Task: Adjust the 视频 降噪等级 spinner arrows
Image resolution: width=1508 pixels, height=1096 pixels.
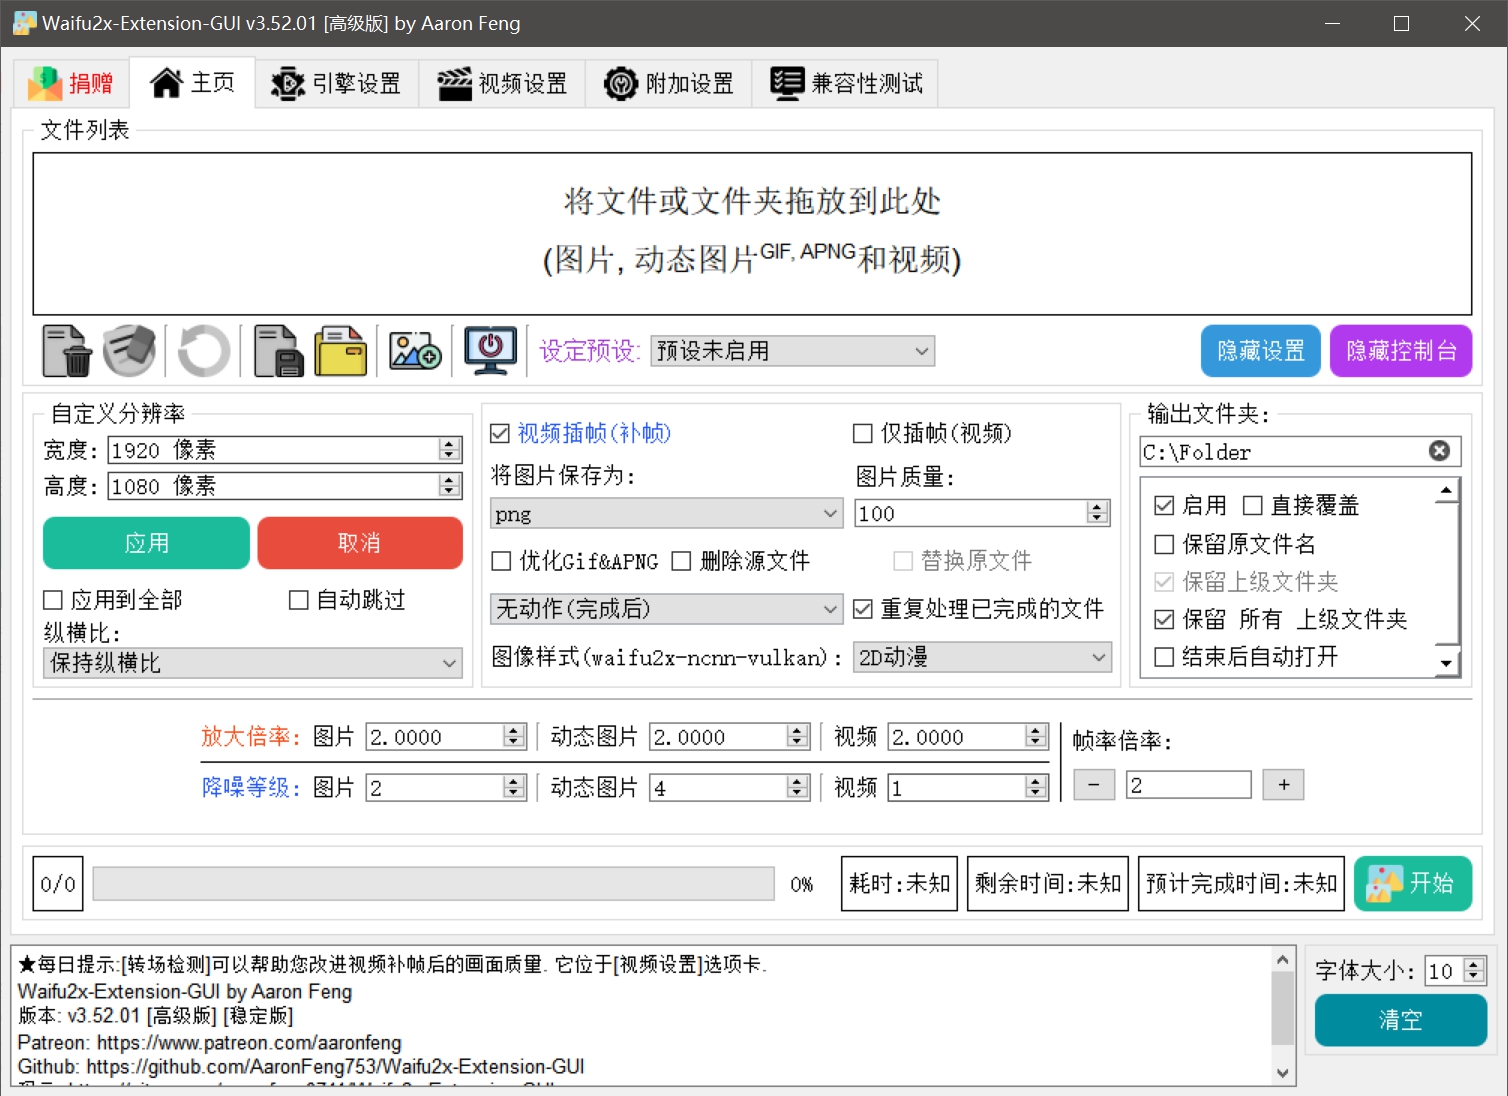Action: point(1036,788)
